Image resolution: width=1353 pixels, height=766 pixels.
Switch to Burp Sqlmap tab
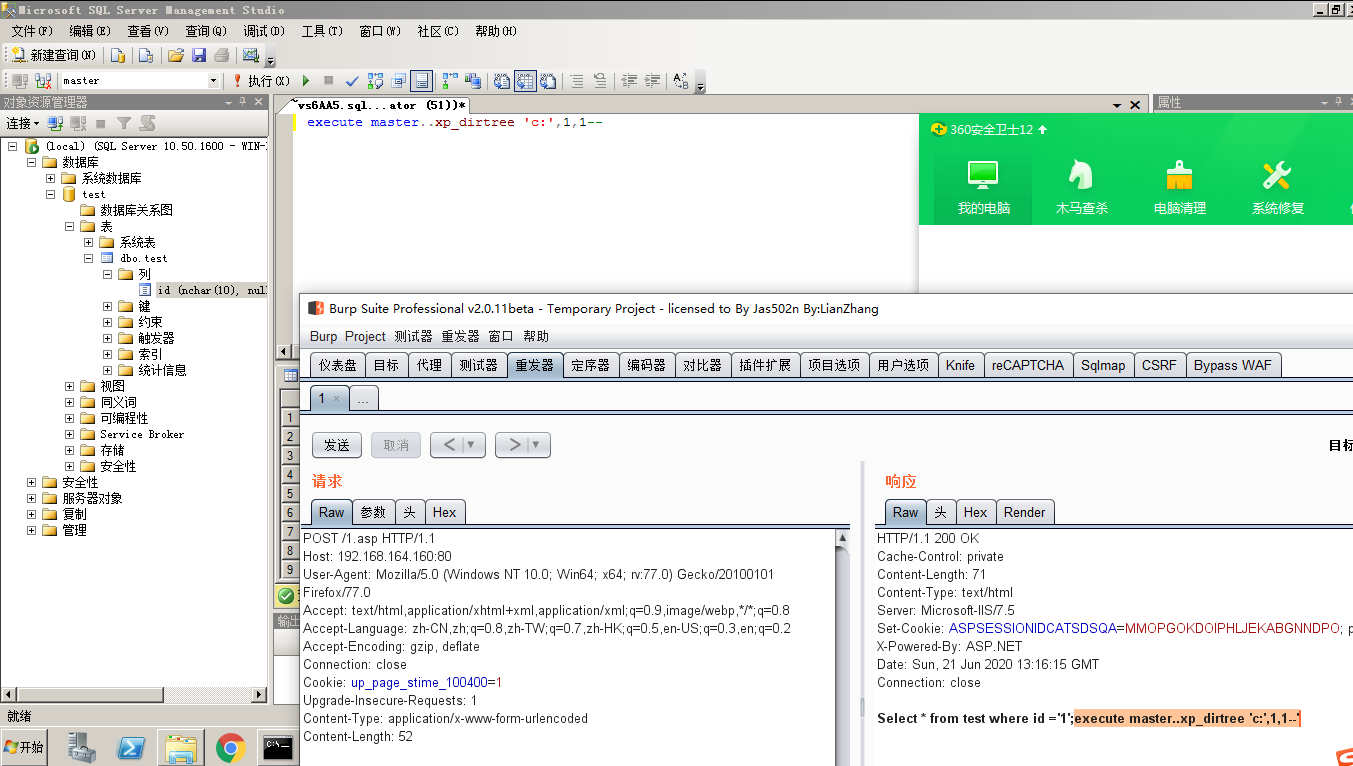pyautogui.click(x=1103, y=365)
